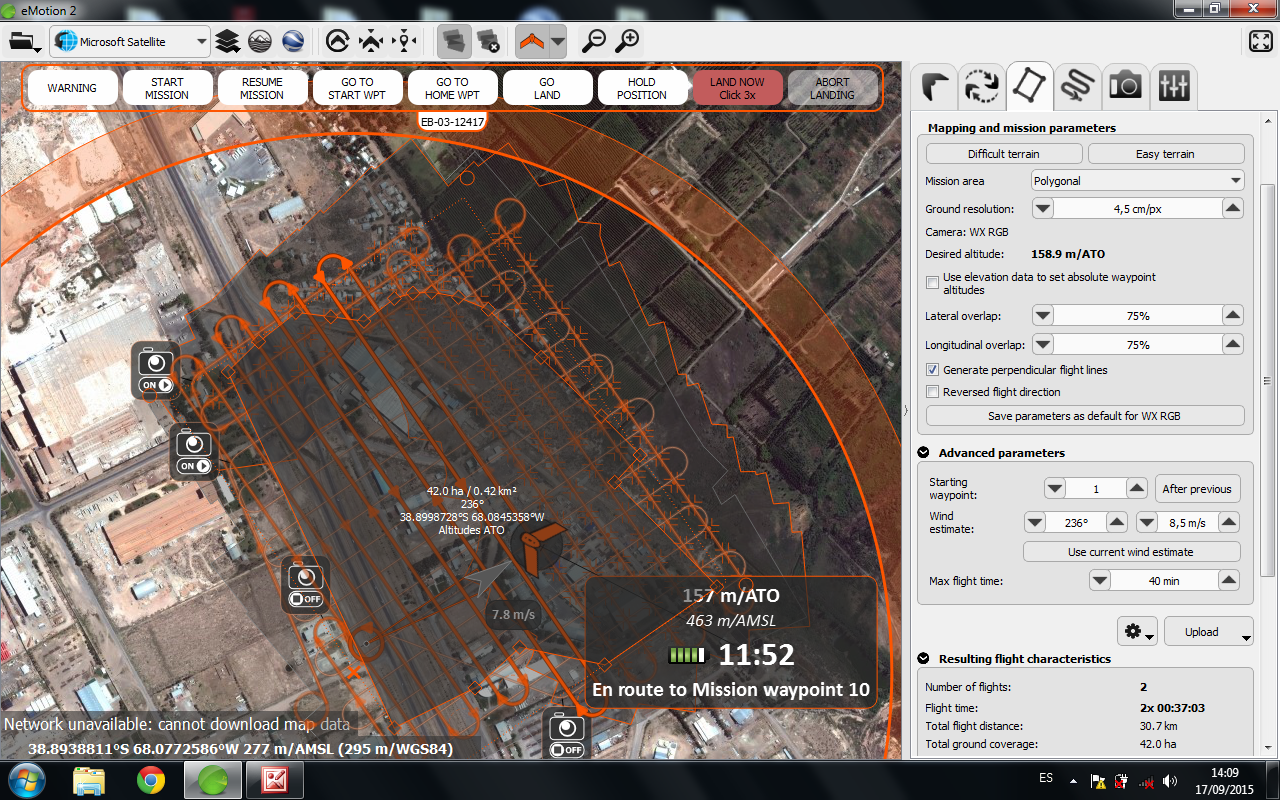Open the Mission area Polygonal dropdown

click(x=1137, y=181)
